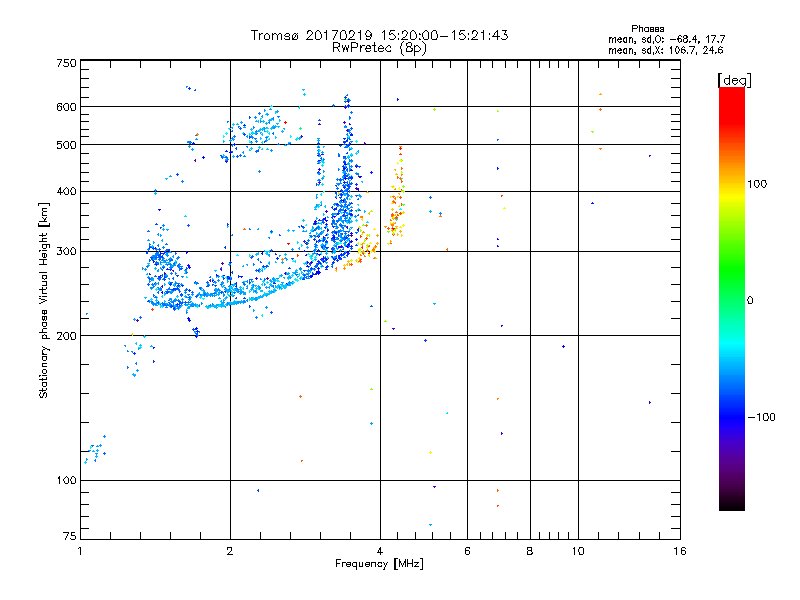This screenshot has height=600, width=800.
Task: Click the 'Phases' header label
Action: [647, 29]
